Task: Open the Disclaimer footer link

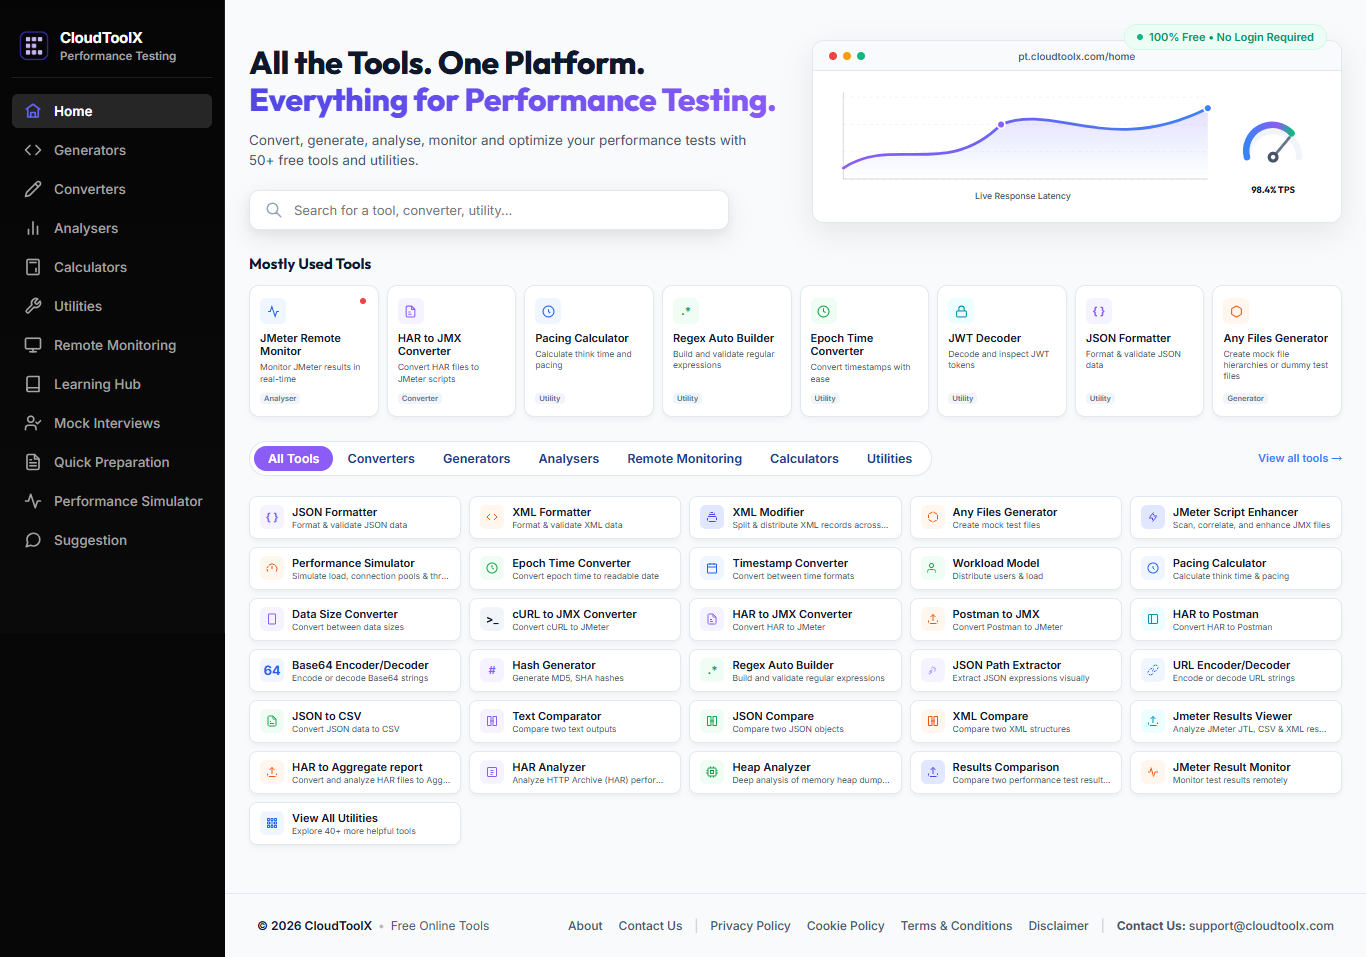Action: [x=1058, y=926]
